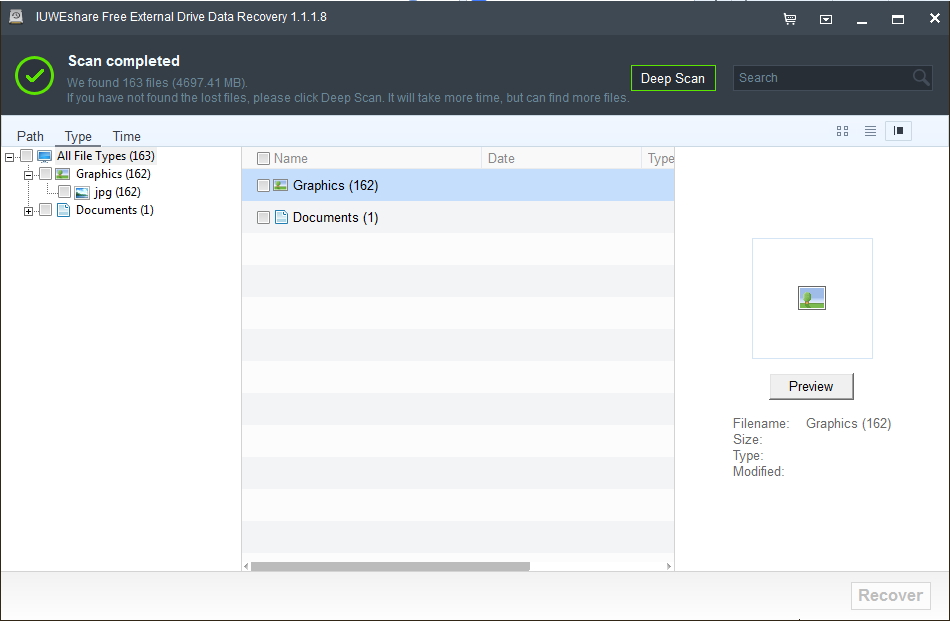The image size is (950, 621).
Task: Click the Documents page icon in tree
Action: click(x=63, y=210)
